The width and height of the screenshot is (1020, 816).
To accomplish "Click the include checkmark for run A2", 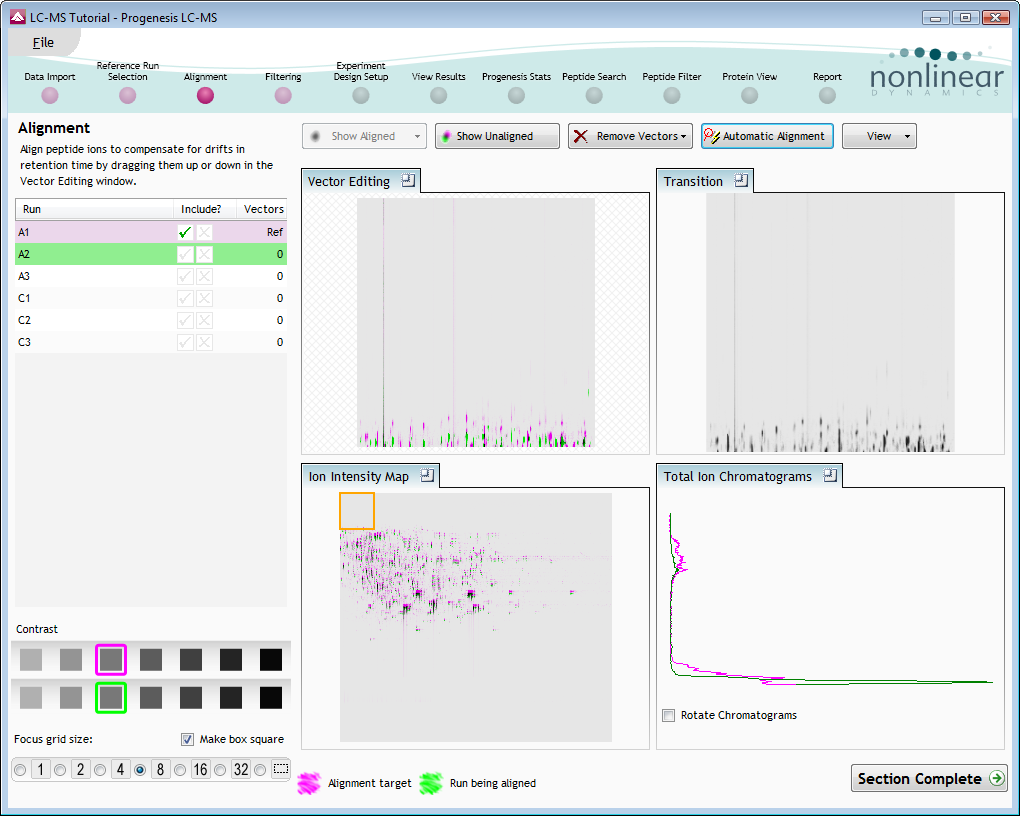I will (x=185, y=254).
